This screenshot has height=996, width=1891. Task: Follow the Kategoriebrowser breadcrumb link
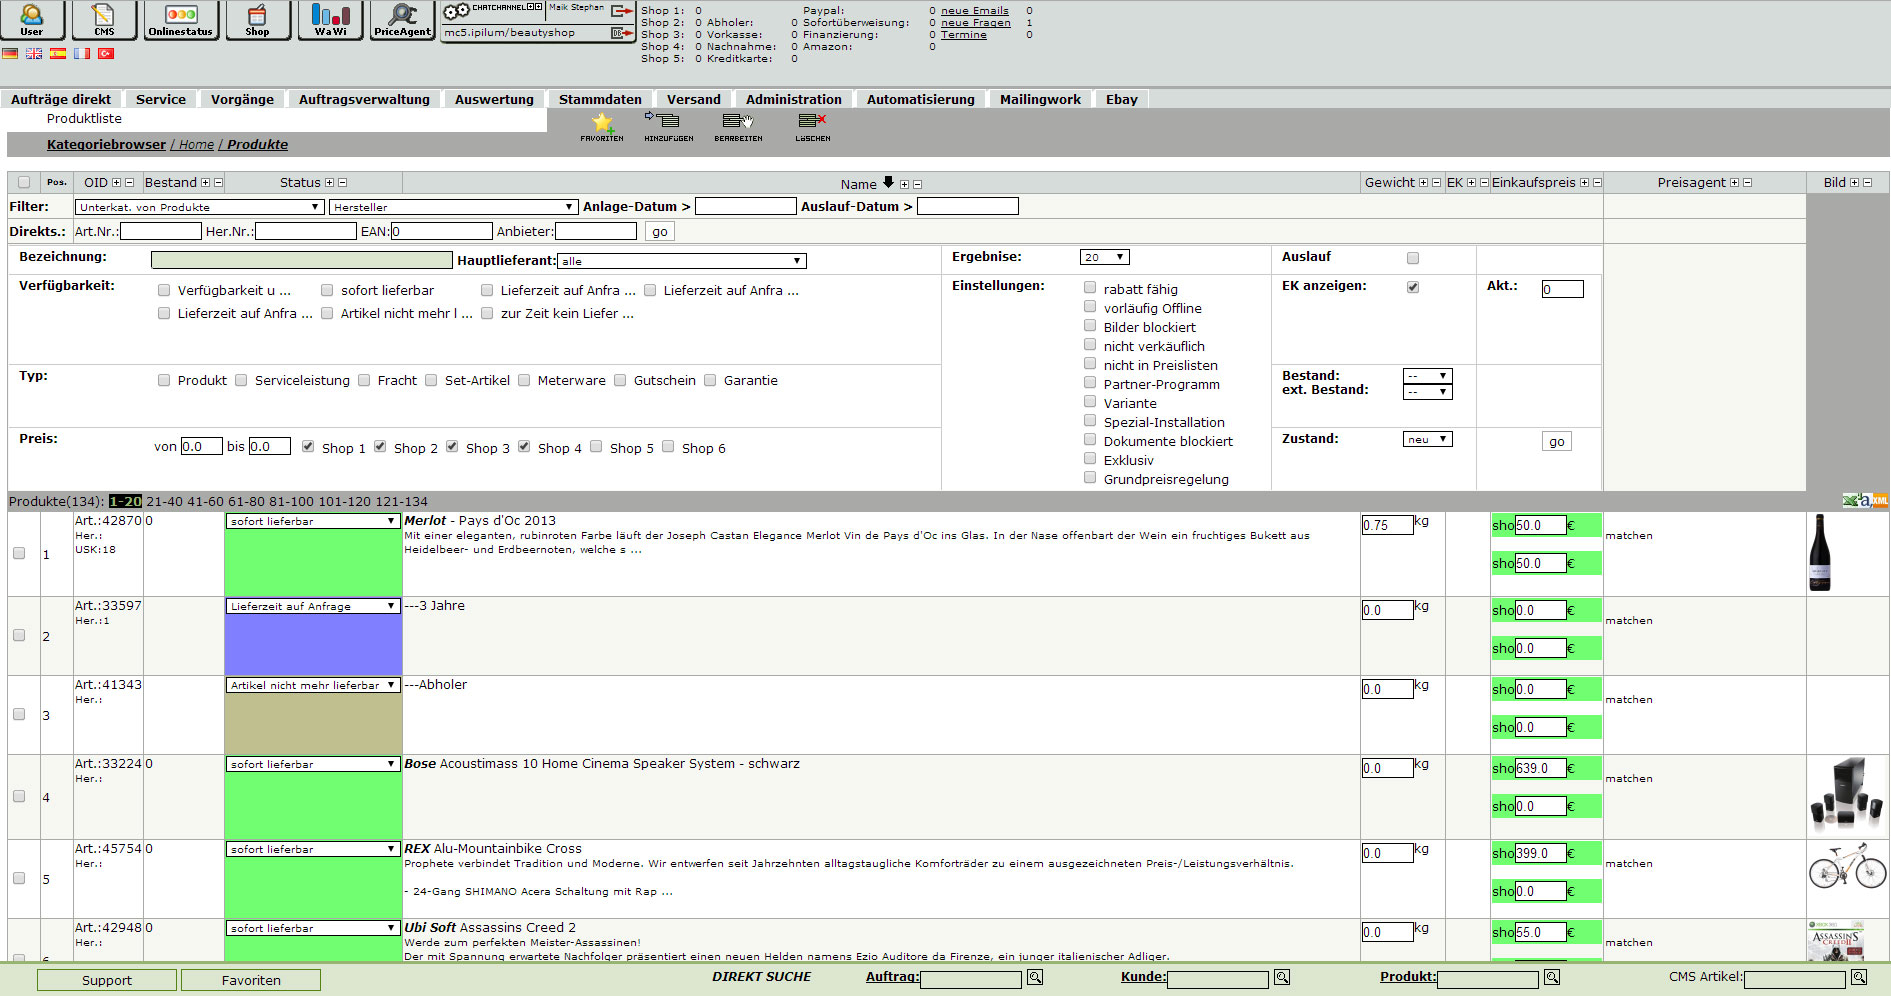click(106, 144)
